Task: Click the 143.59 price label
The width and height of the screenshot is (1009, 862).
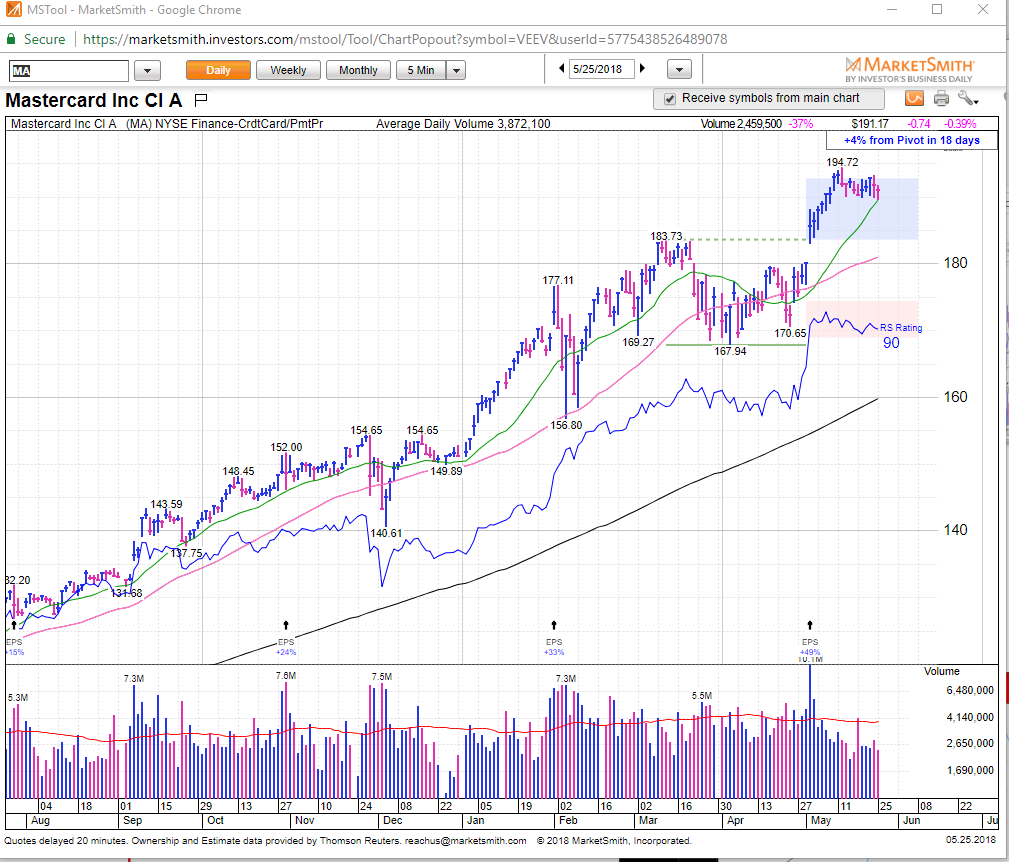Action: coord(167,504)
